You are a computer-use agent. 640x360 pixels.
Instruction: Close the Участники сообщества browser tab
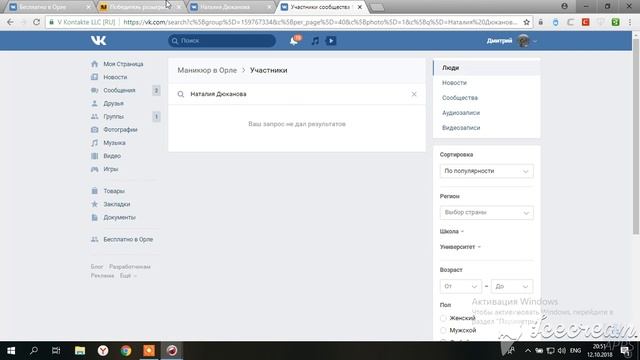click(360, 7)
